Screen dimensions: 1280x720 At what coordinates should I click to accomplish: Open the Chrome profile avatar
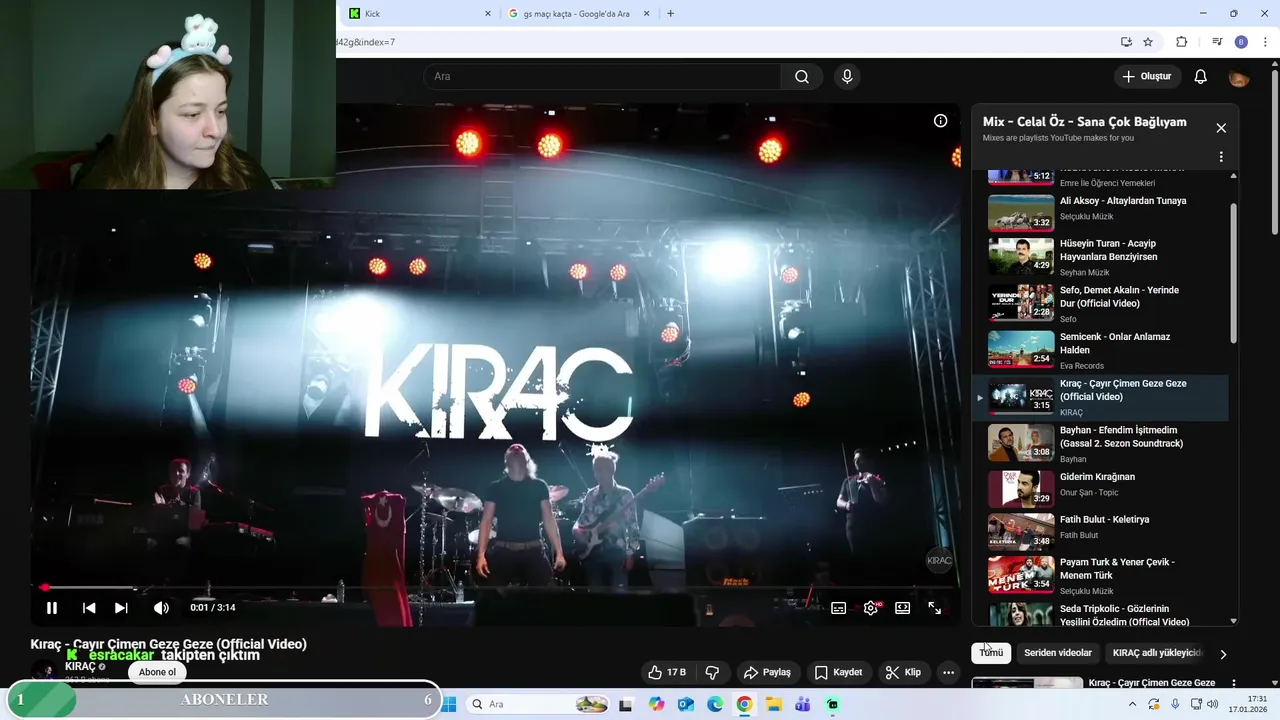1241,42
